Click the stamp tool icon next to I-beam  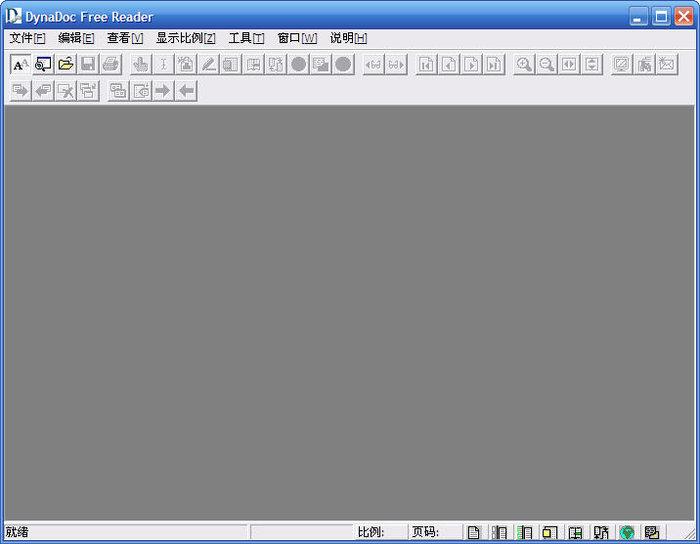[x=186, y=65]
